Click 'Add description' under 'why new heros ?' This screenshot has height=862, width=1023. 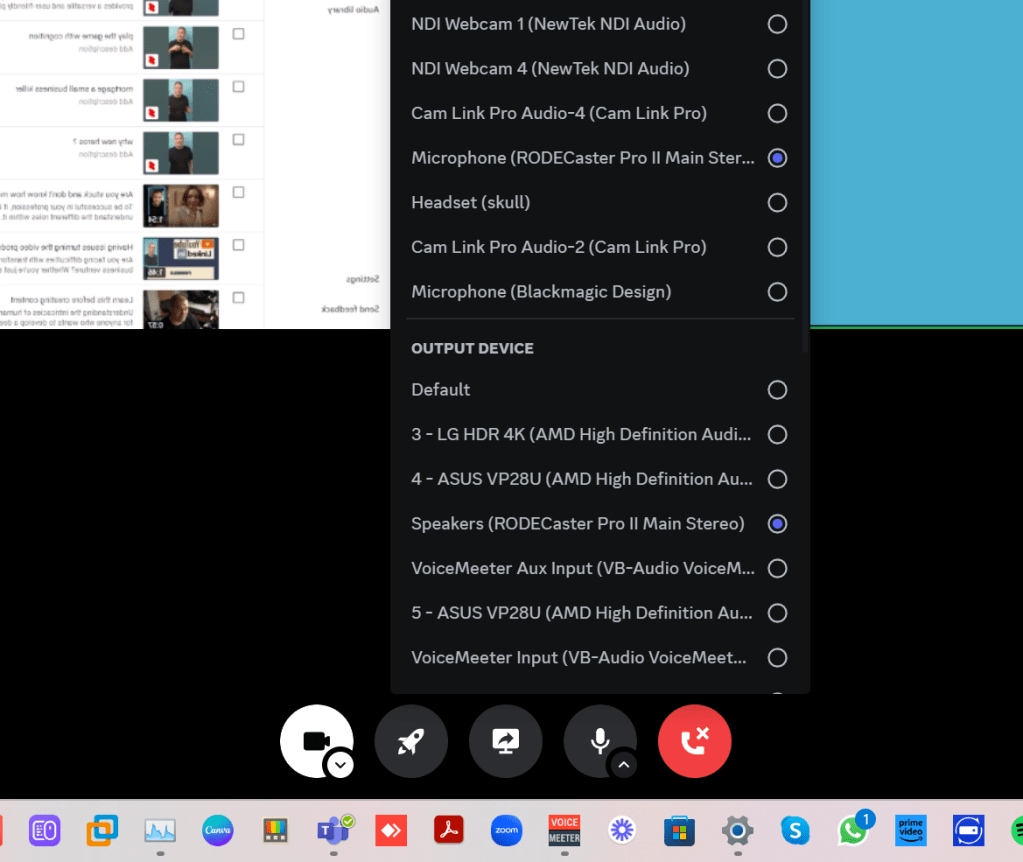coord(106,154)
